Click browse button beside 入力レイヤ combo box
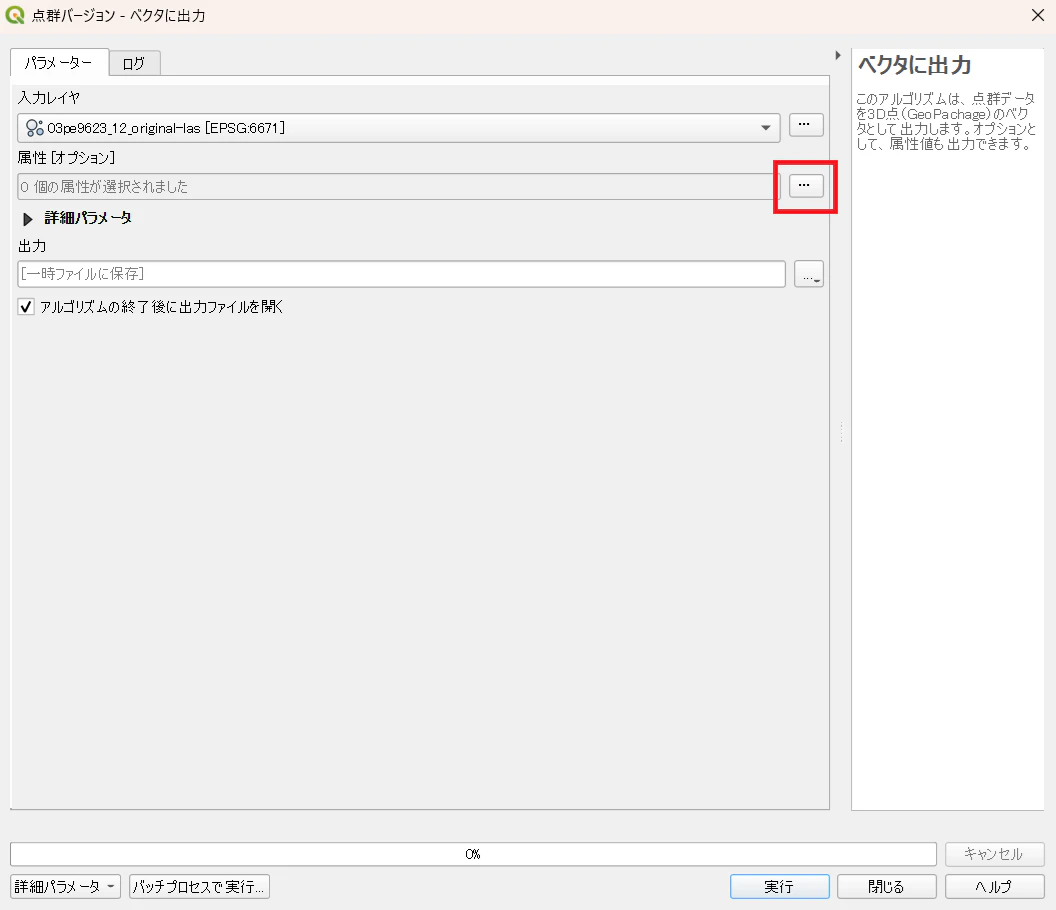Screen dimensions: 1056x910 806,125
